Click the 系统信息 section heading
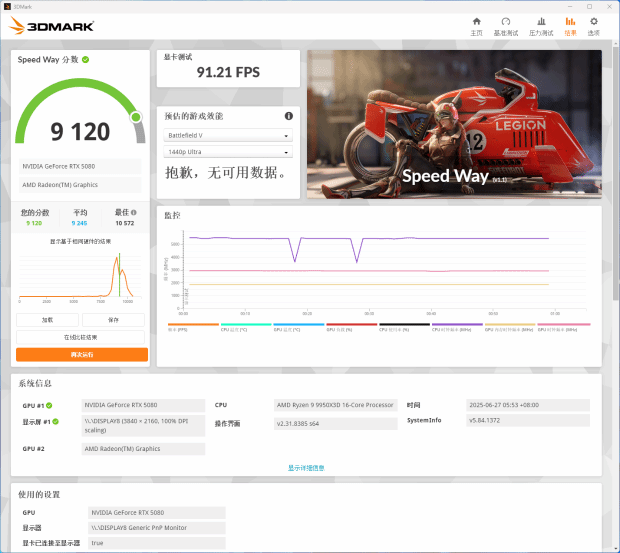 35,383
